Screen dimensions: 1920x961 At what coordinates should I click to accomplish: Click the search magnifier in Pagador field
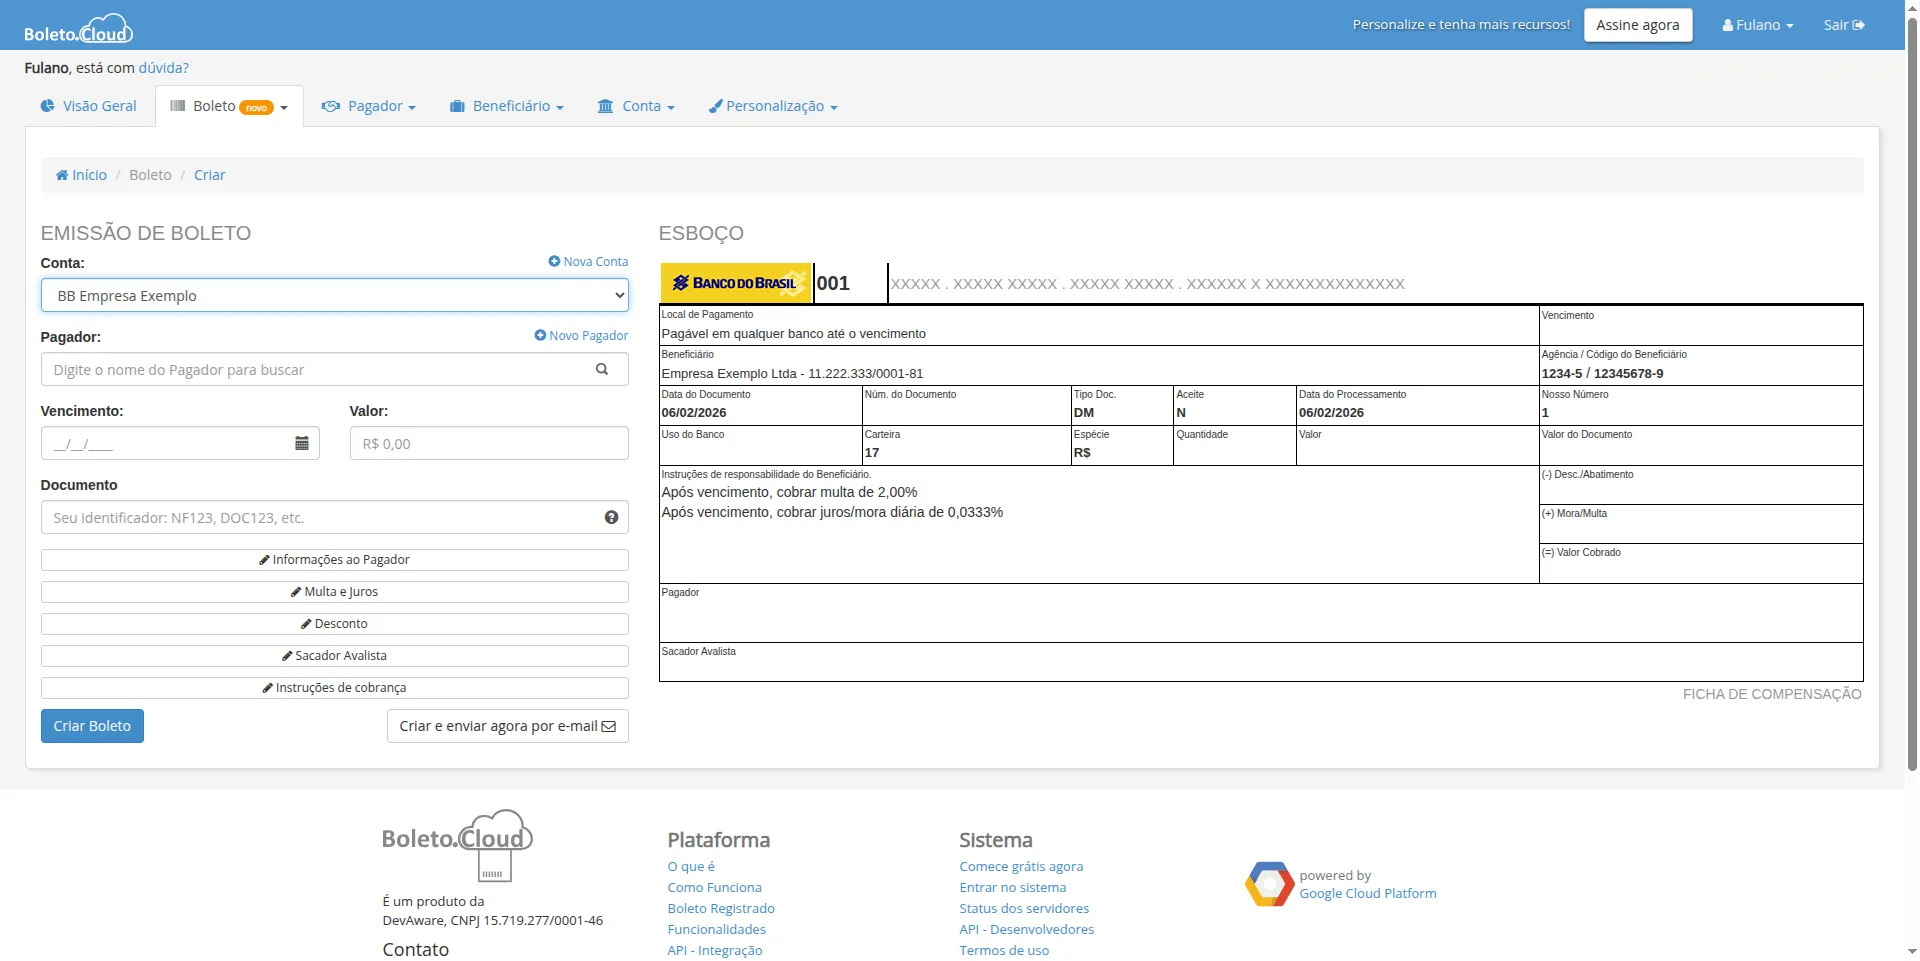[x=602, y=369]
